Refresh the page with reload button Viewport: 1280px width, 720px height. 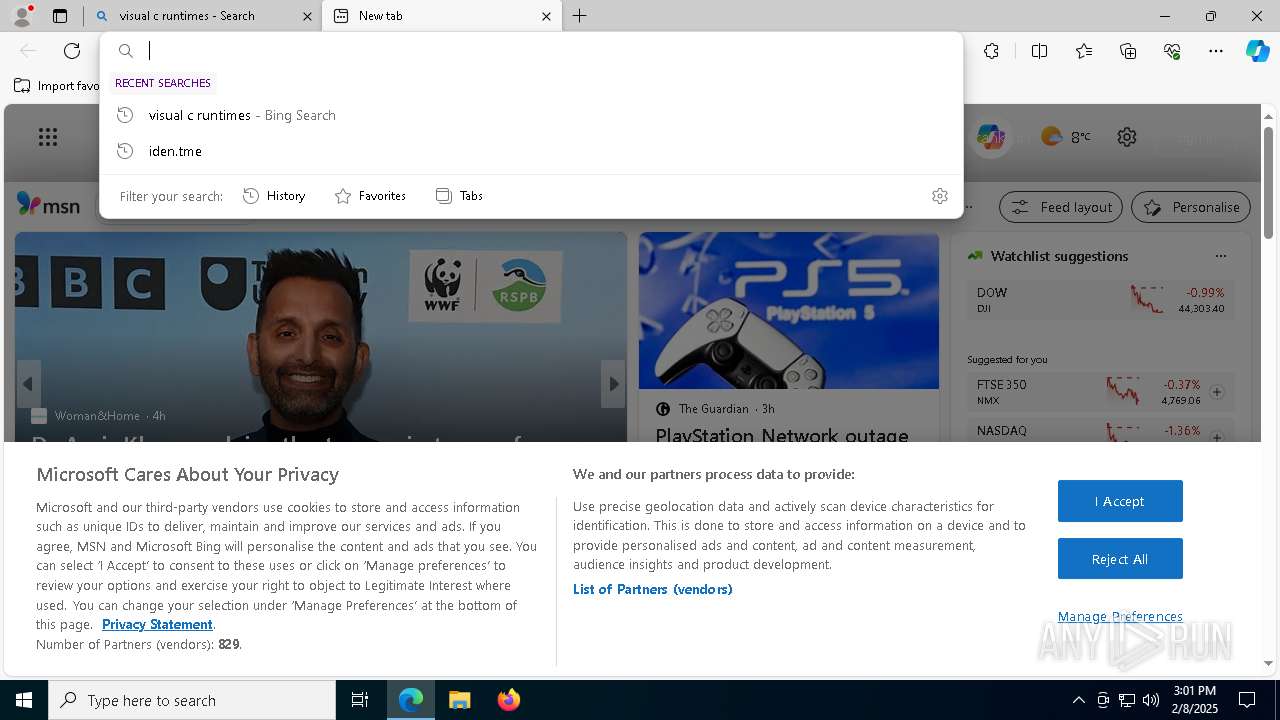pos(72,51)
